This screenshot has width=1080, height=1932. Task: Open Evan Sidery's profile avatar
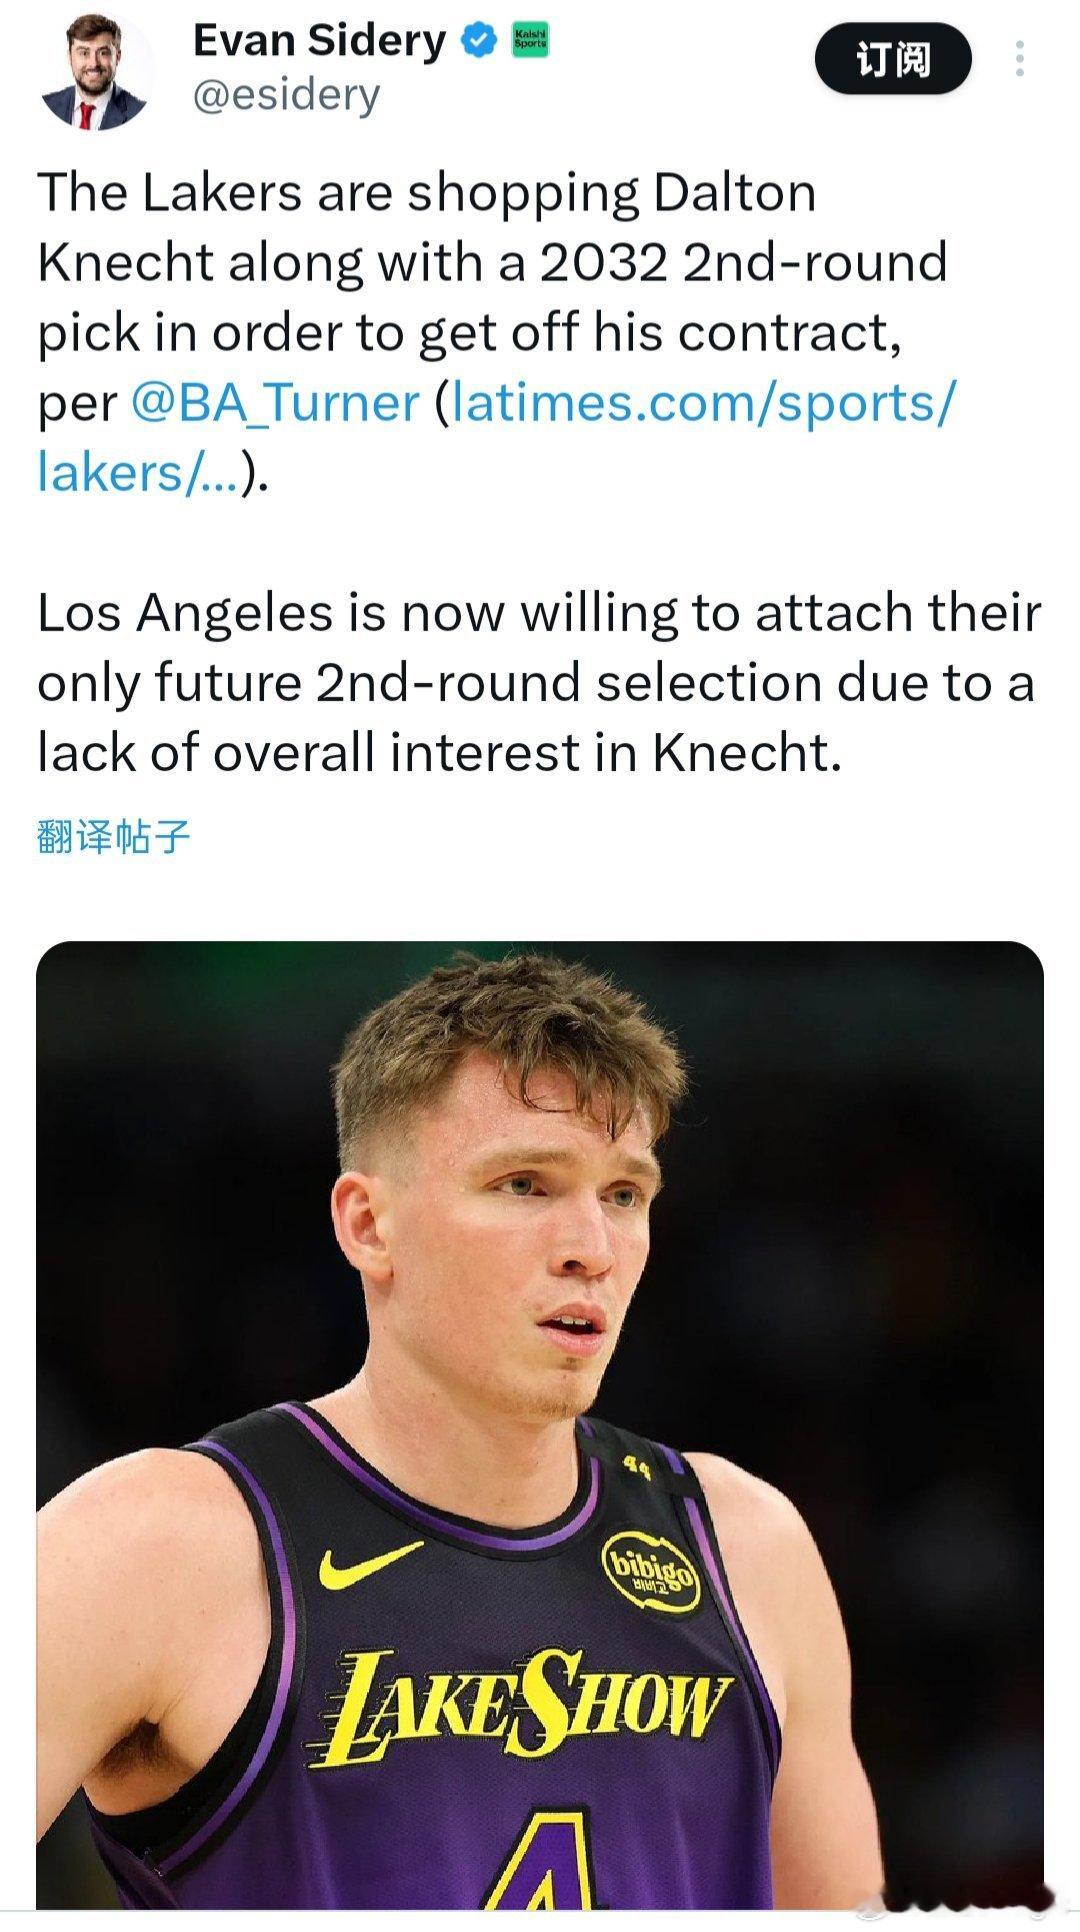[x=95, y=72]
